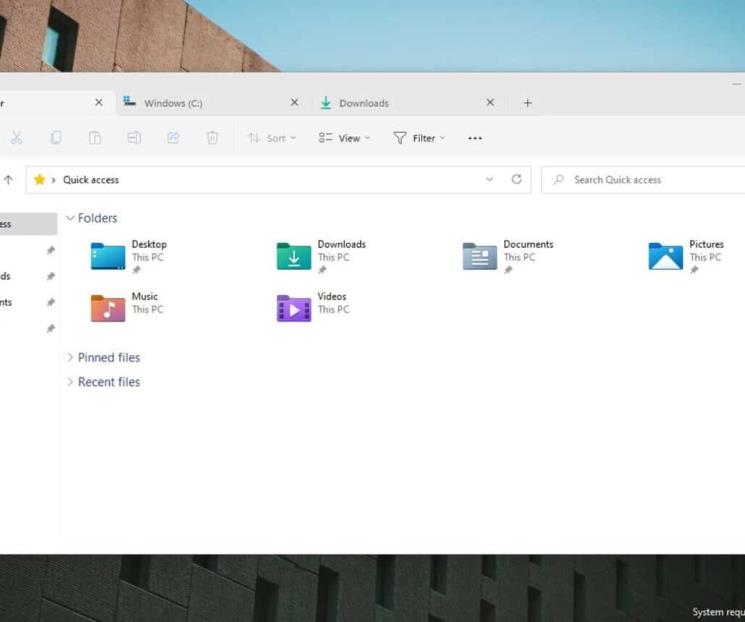Image resolution: width=745 pixels, height=622 pixels.
Task: Open the Filter dropdown menu
Action: [419, 138]
